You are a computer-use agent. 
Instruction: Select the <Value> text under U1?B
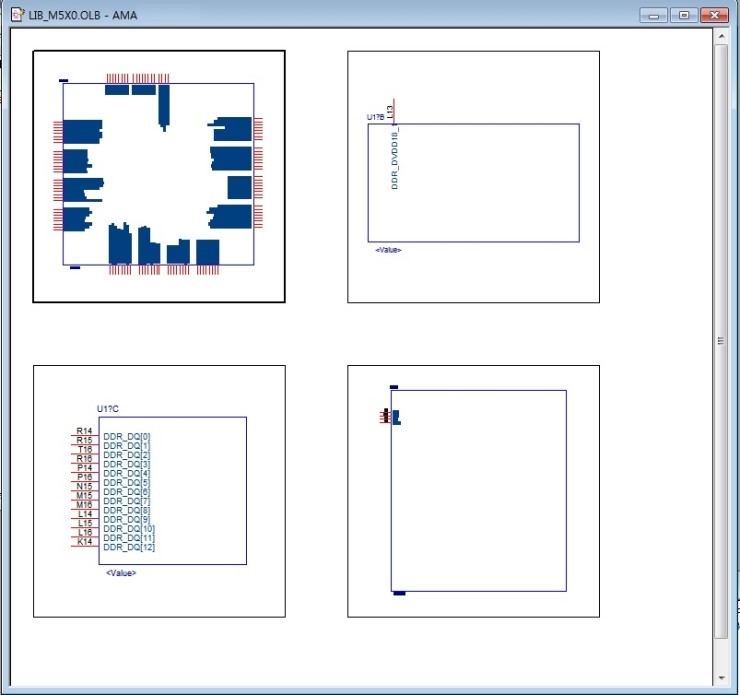[x=388, y=250]
